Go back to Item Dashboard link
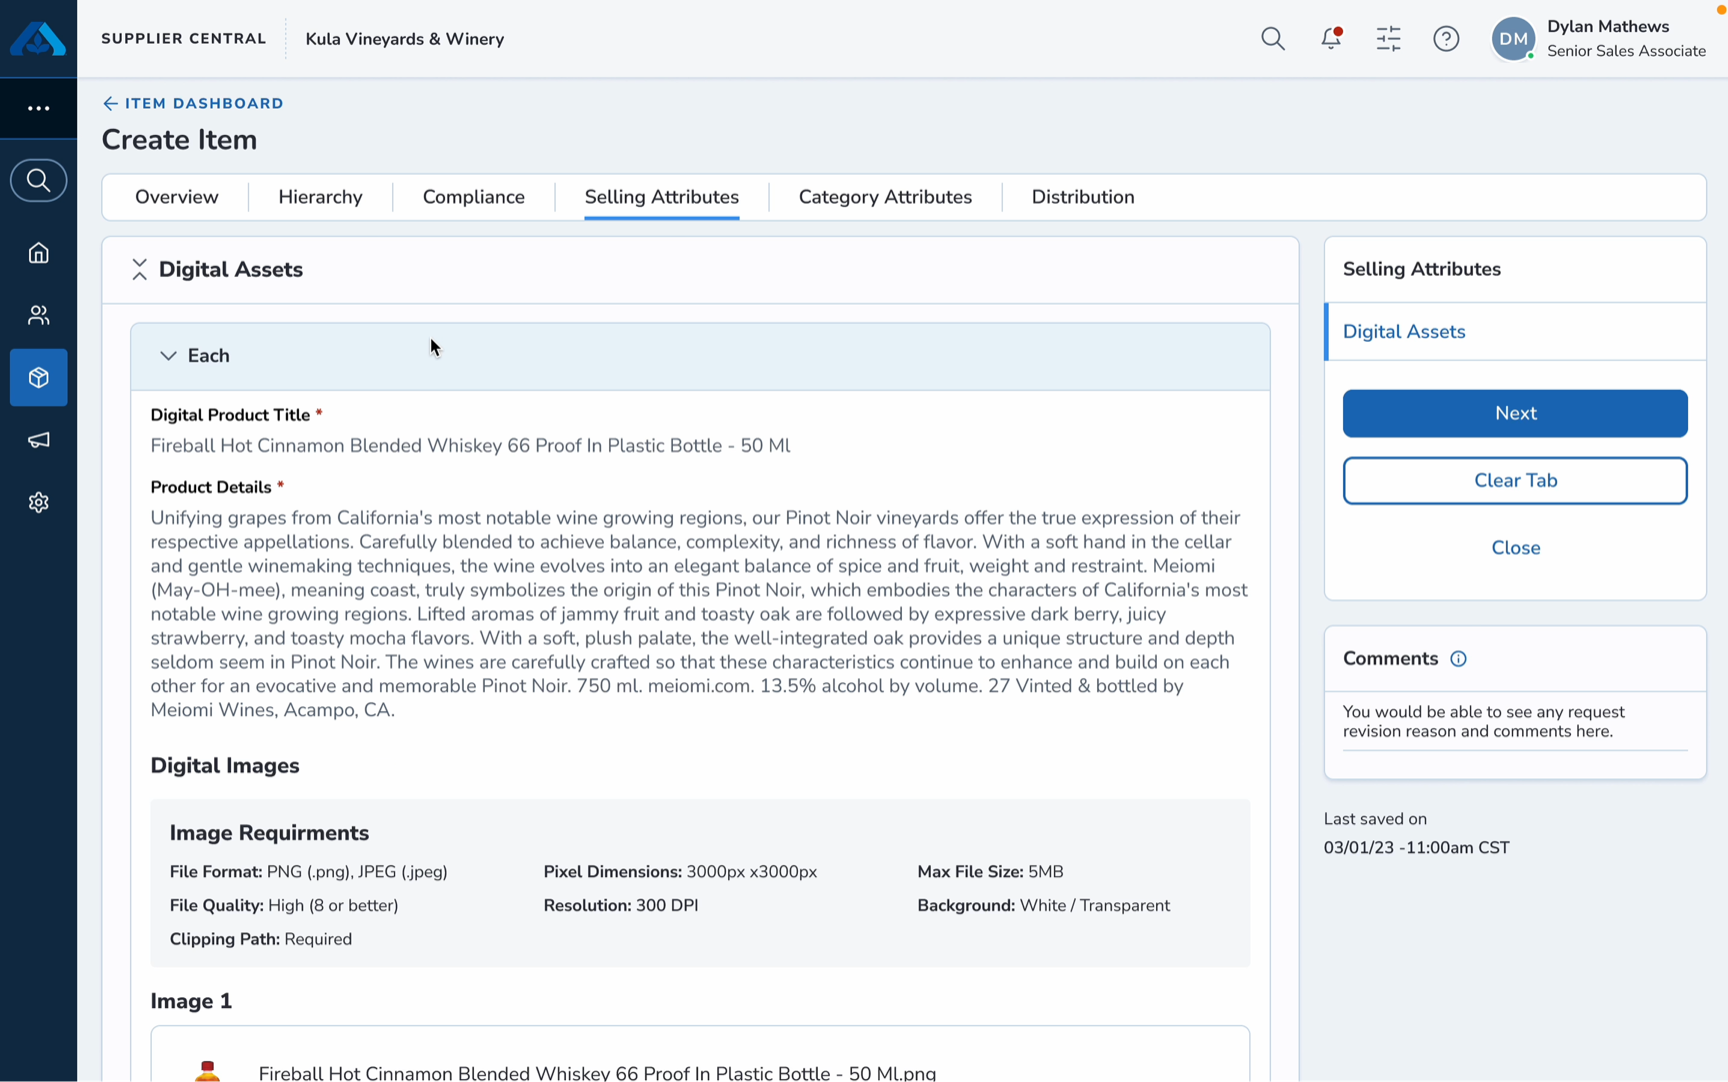 (x=193, y=103)
